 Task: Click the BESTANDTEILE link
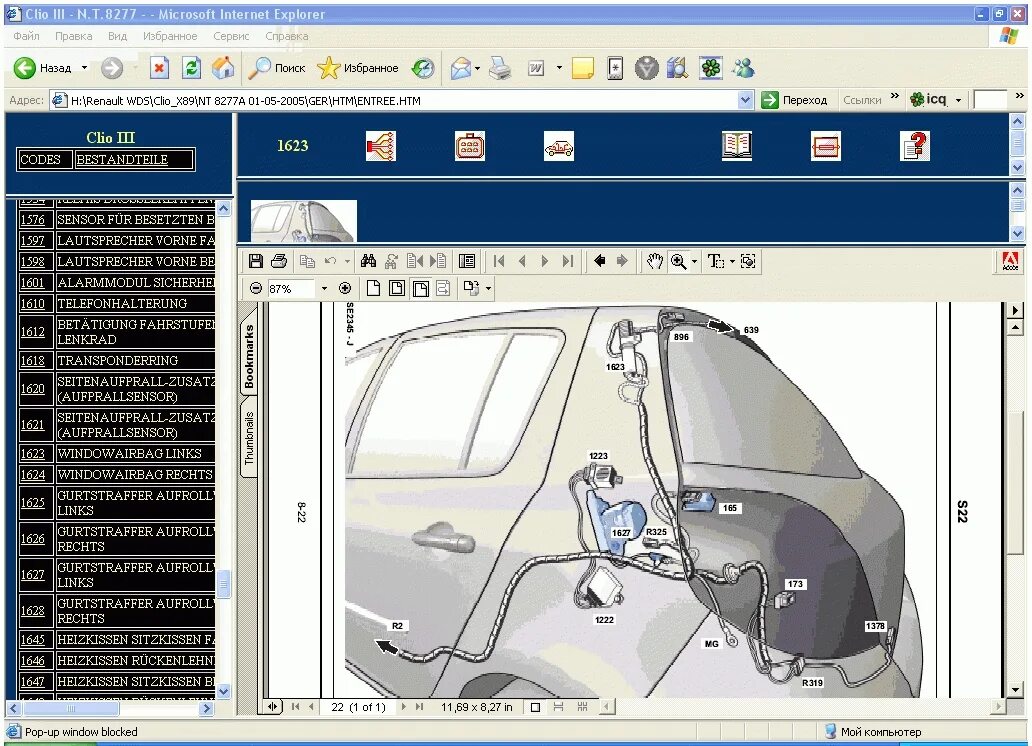tap(122, 159)
